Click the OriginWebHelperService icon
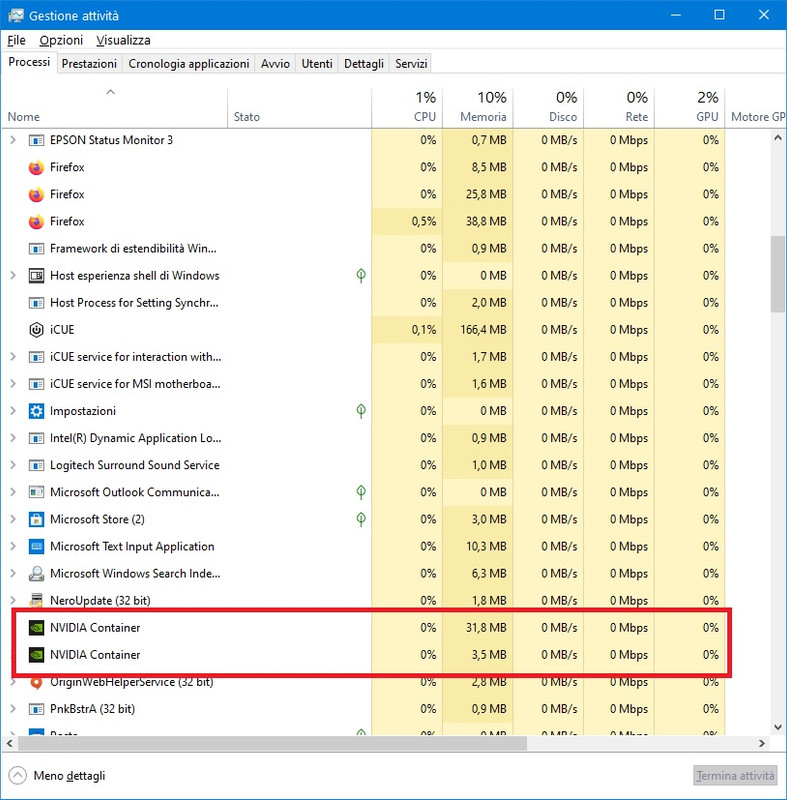 pos(36,682)
